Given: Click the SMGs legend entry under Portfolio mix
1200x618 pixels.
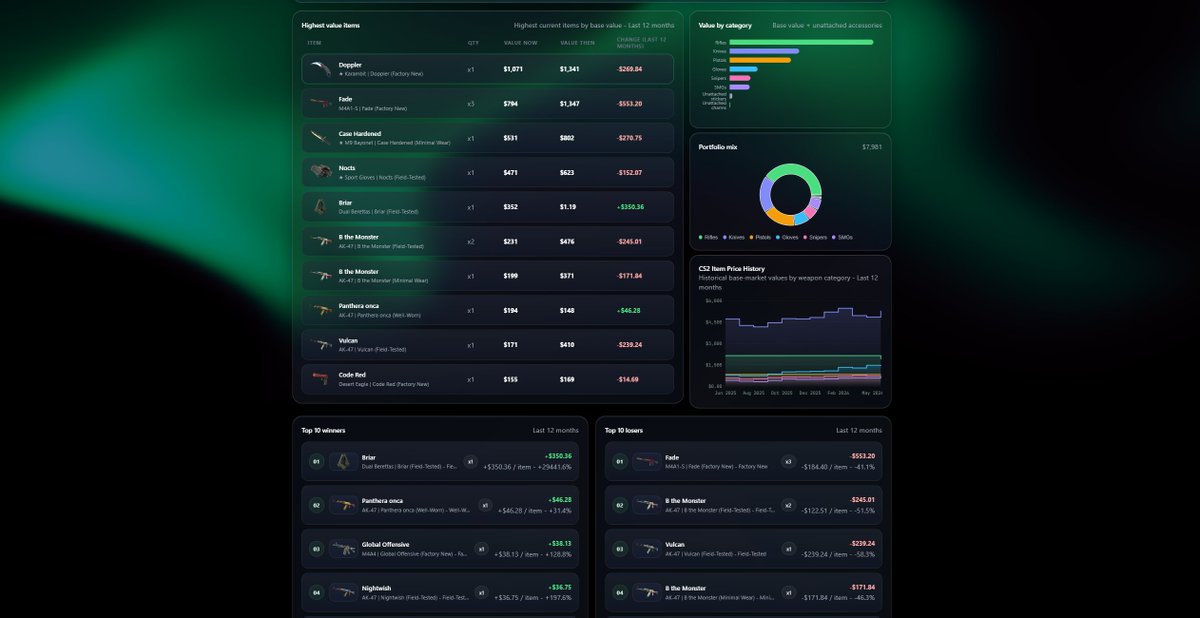Looking at the screenshot, I should coord(843,237).
